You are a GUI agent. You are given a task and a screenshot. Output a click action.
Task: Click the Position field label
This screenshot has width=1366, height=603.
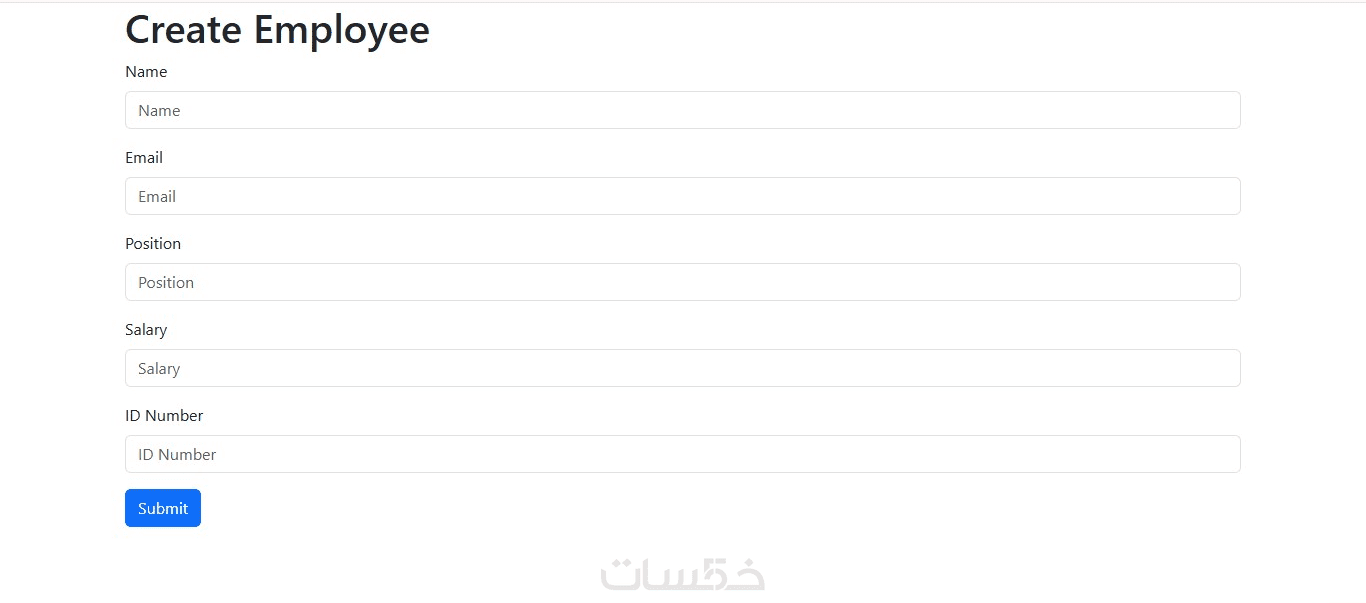153,244
